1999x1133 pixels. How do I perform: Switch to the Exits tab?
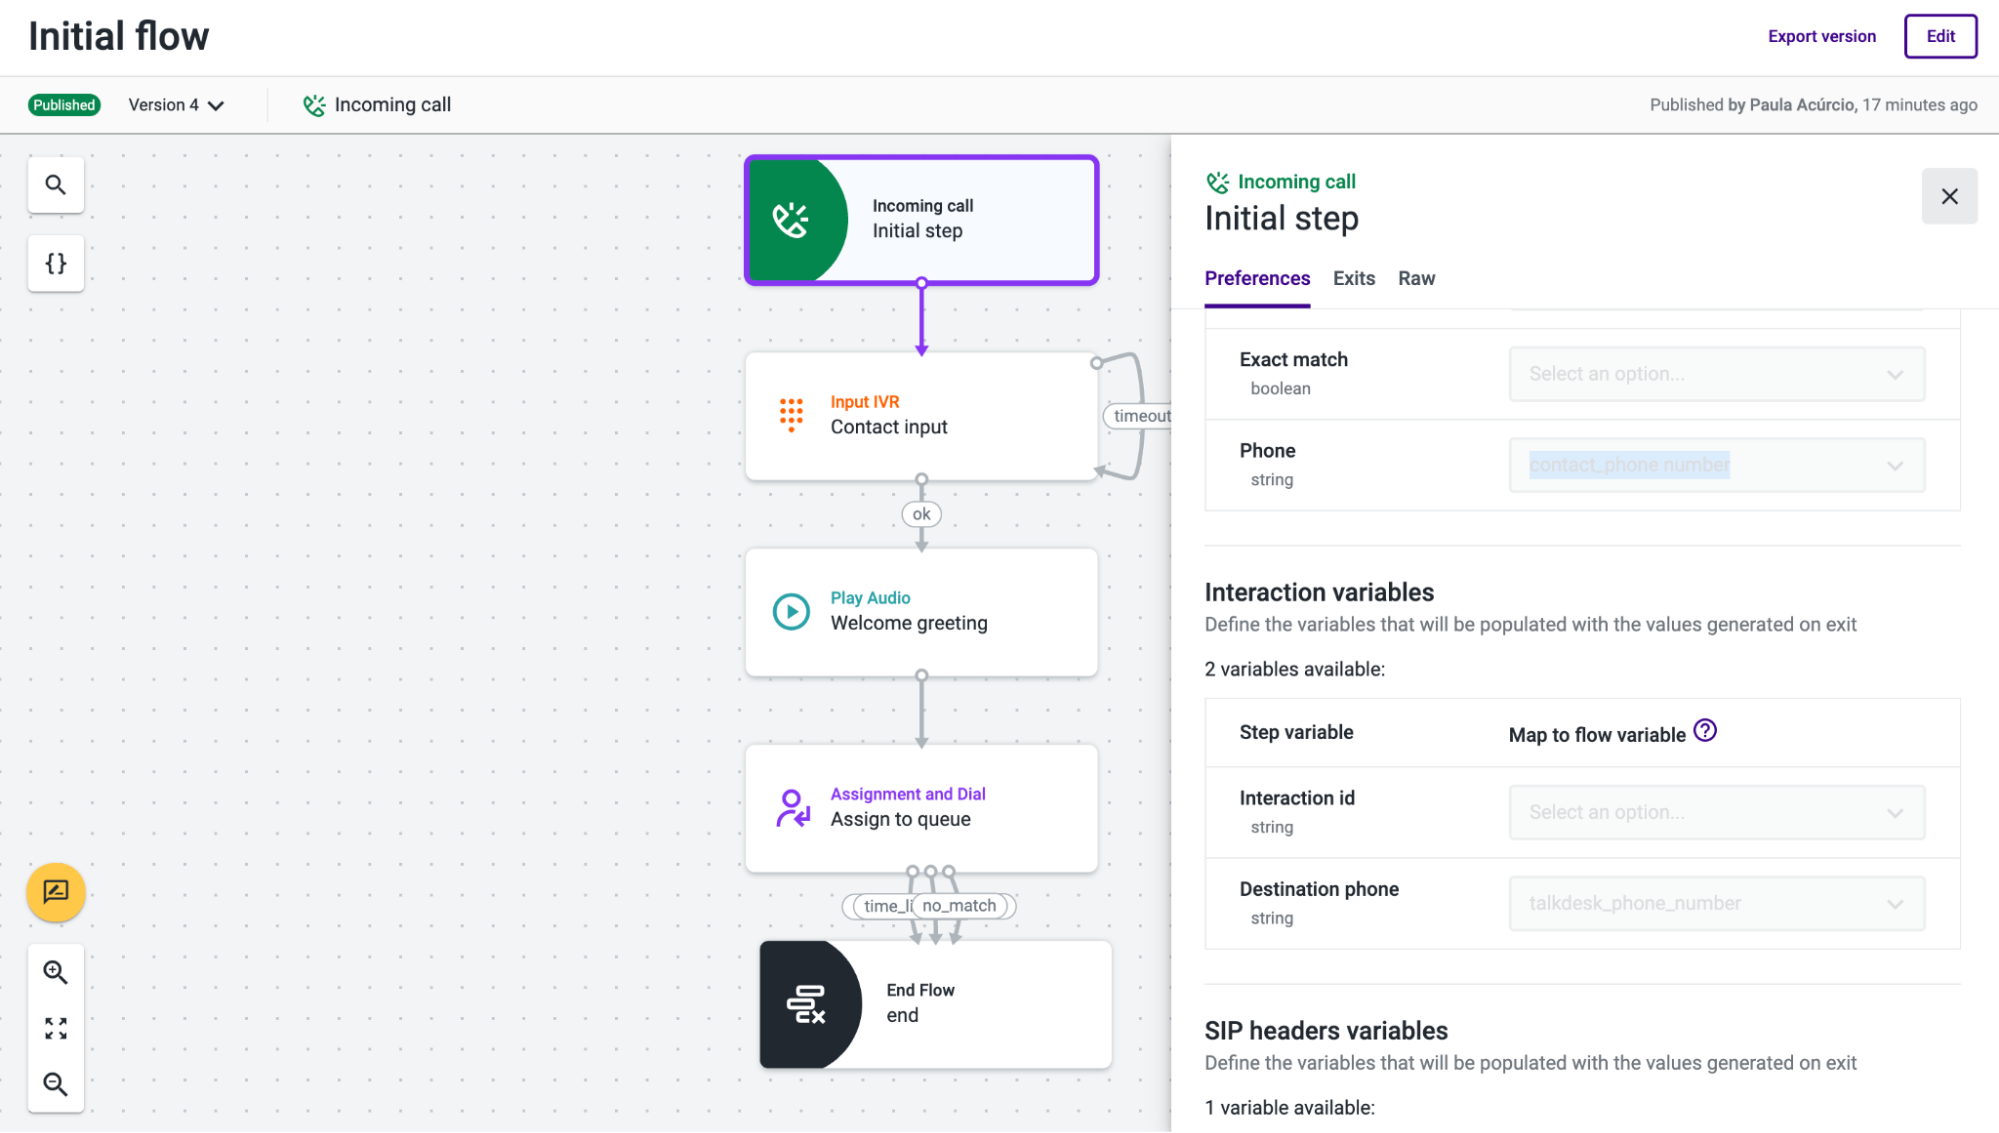(1353, 278)
